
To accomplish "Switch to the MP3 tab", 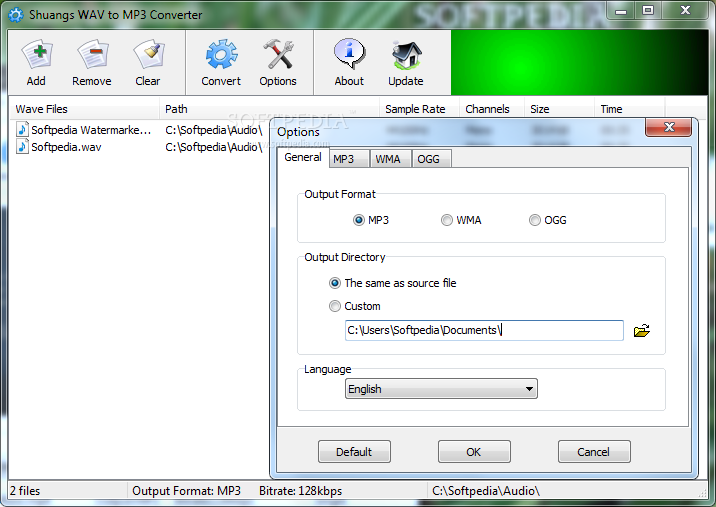I will tap(349, 159).
